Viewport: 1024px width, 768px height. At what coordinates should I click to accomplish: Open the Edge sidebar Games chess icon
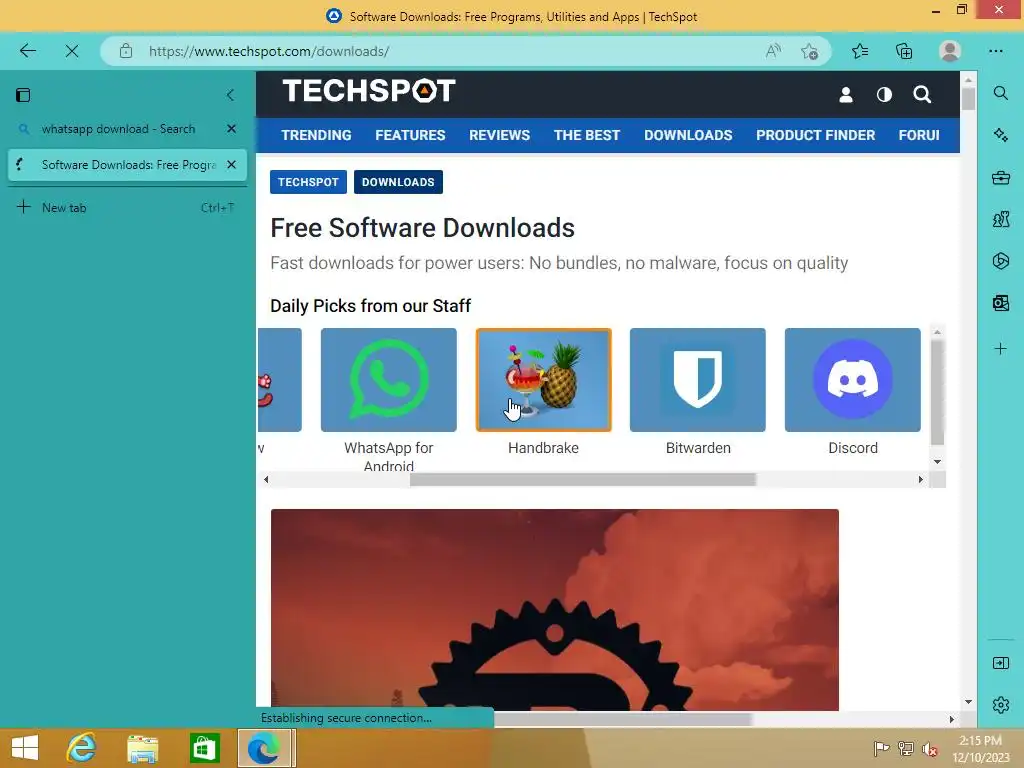(1000, 219)
